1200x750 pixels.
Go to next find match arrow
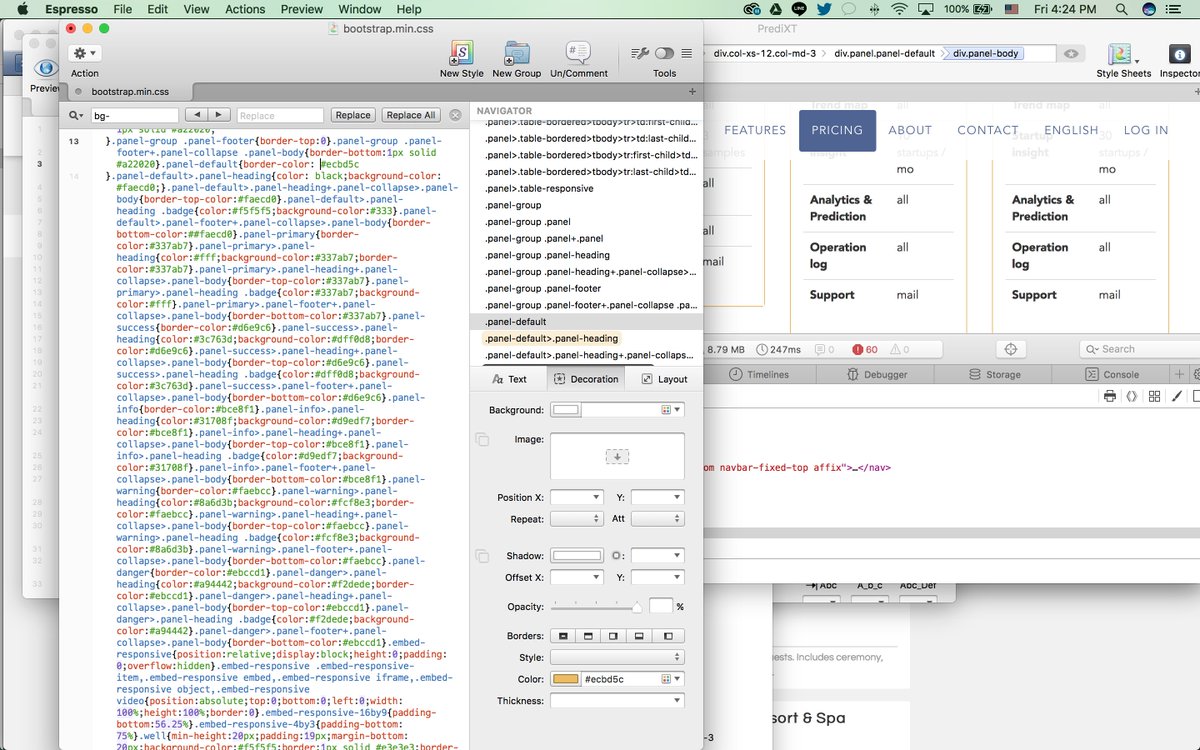pos(219,115)
